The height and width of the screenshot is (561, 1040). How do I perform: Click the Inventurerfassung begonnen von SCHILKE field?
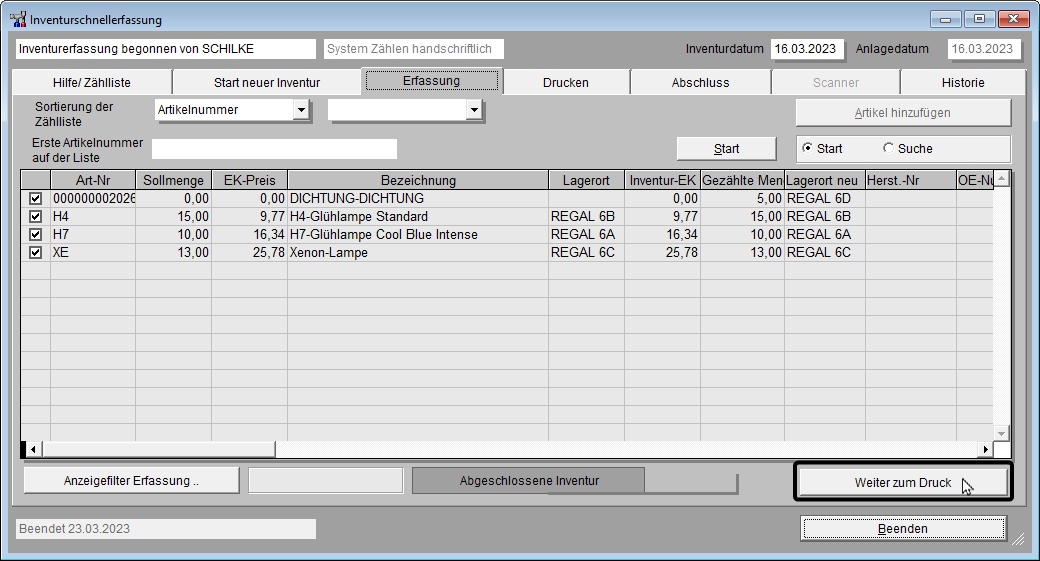166,48
